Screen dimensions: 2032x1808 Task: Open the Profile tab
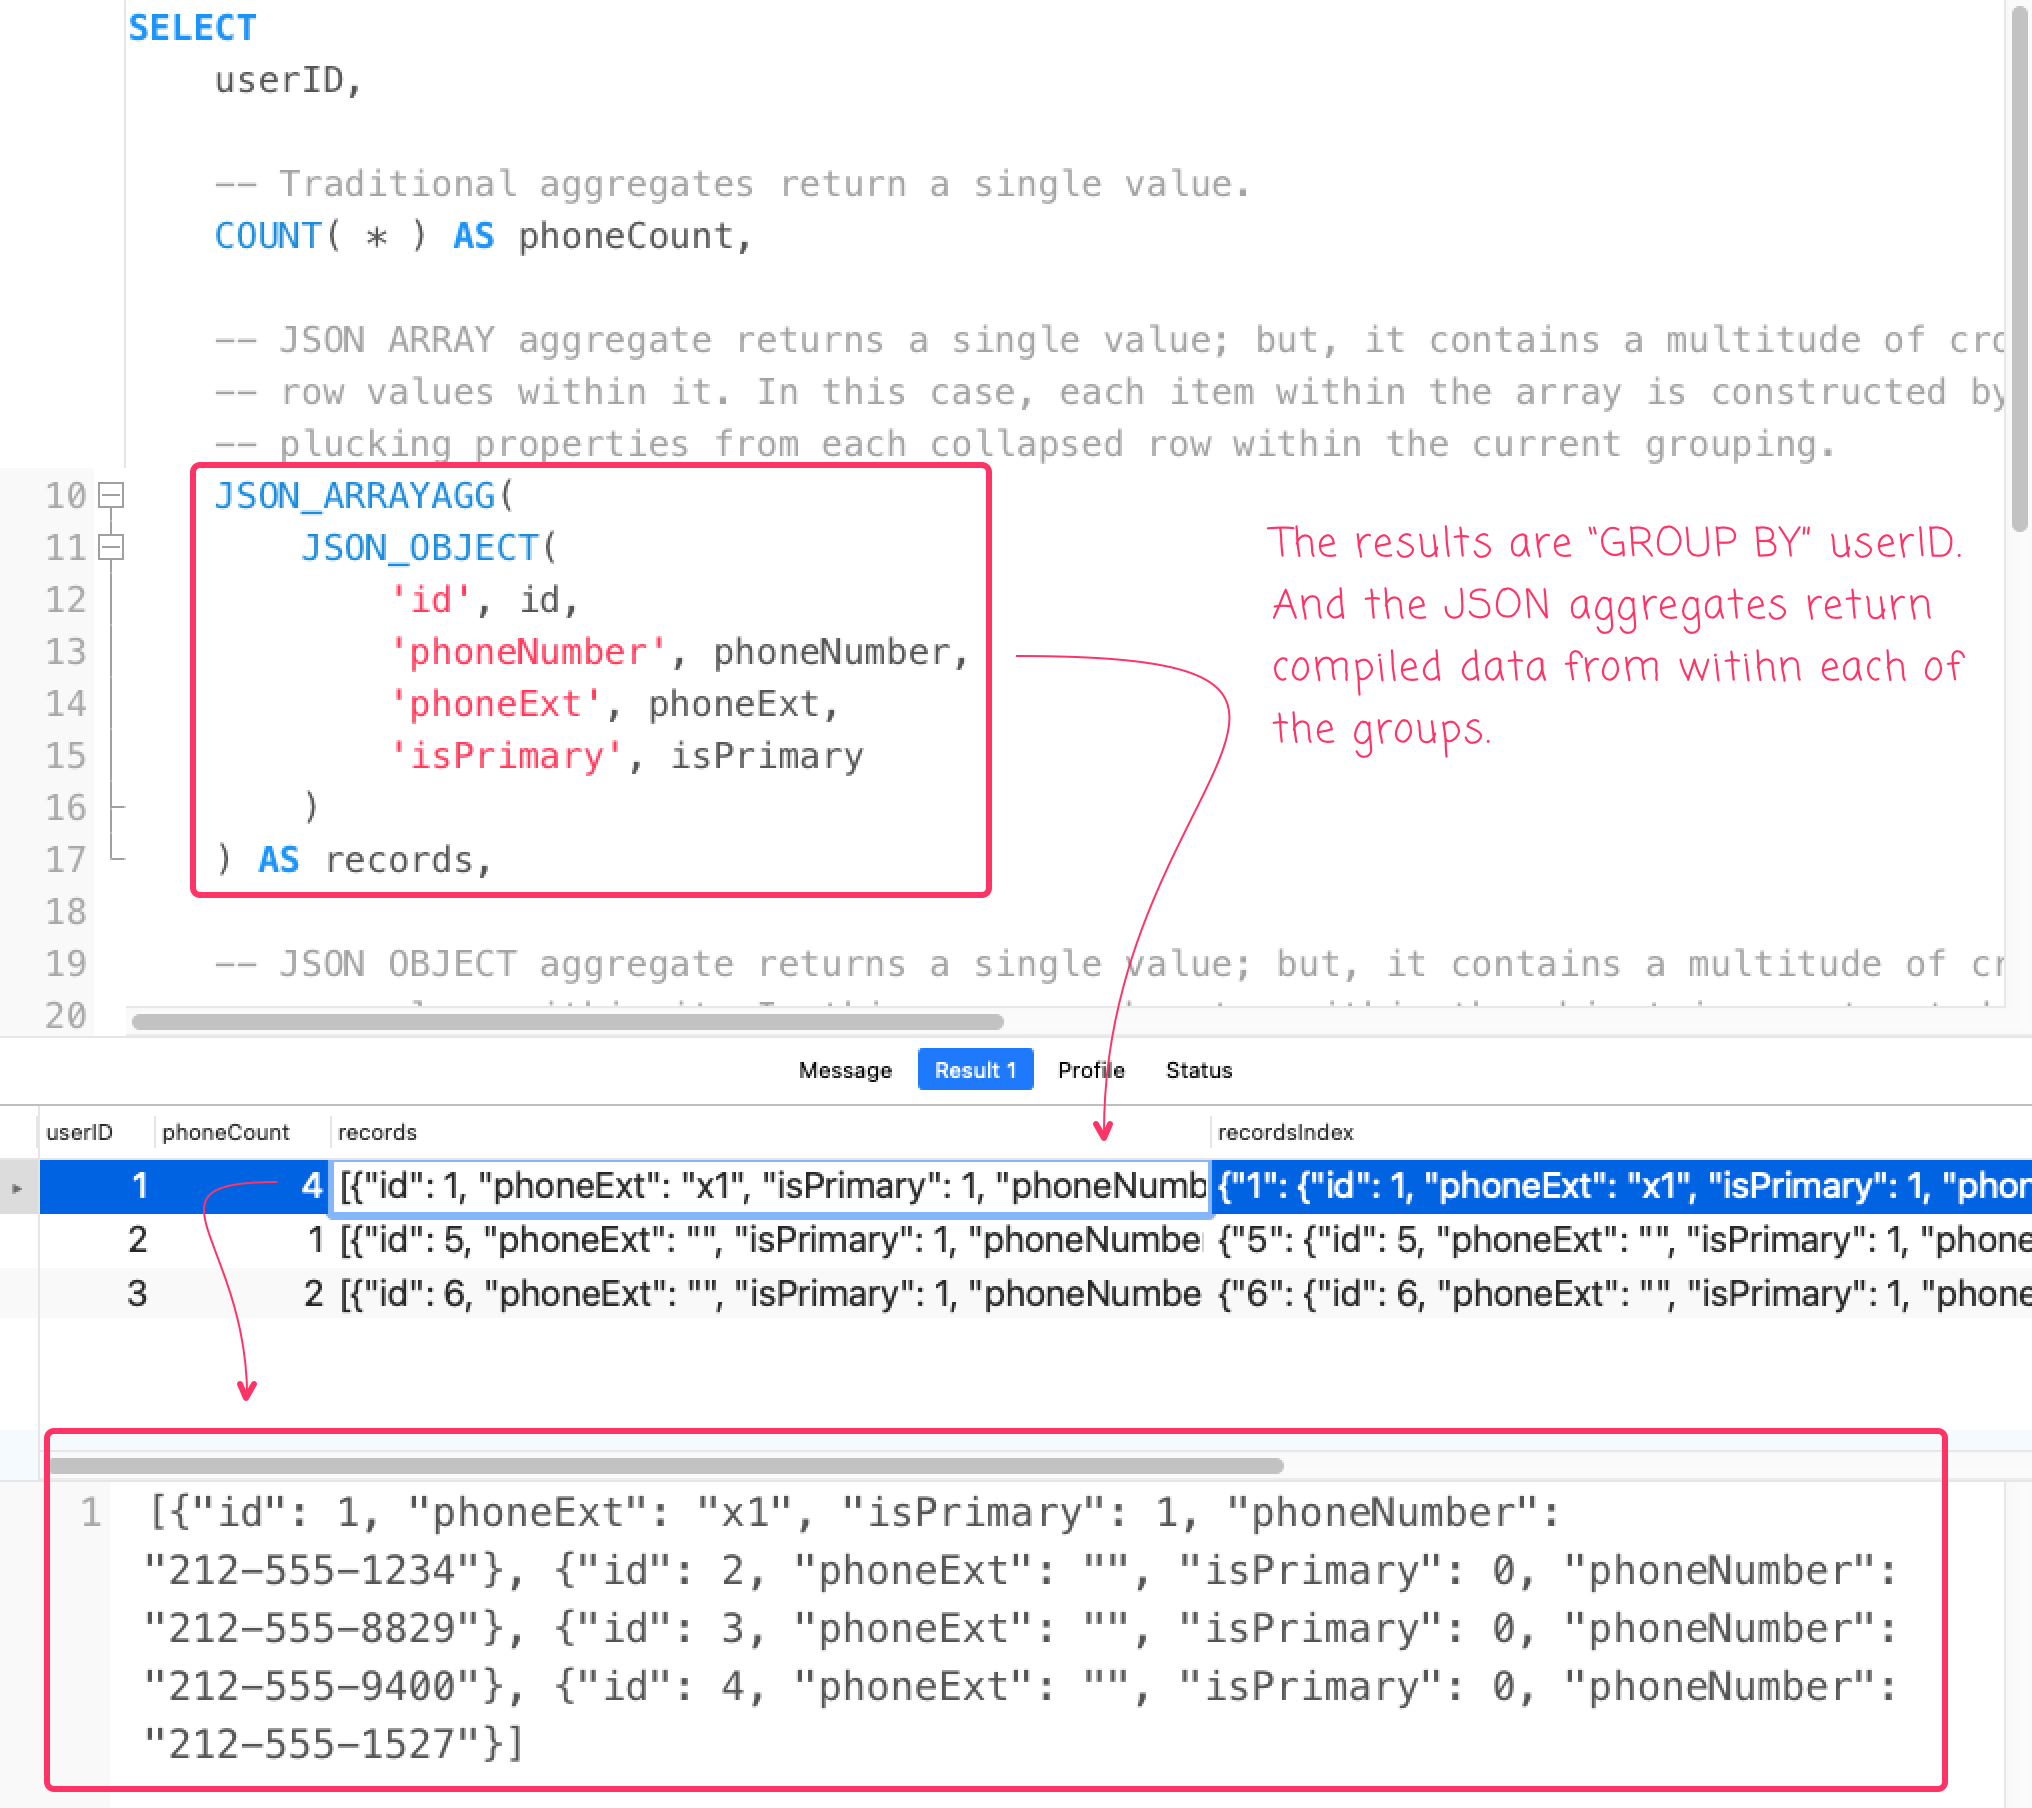1090,1069
